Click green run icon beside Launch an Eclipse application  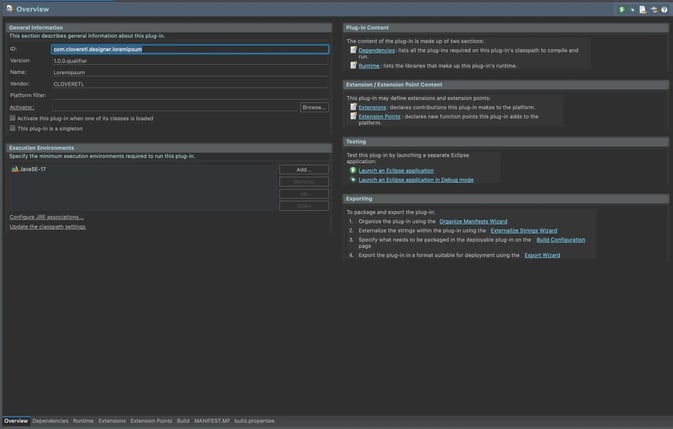coord(353,170)
